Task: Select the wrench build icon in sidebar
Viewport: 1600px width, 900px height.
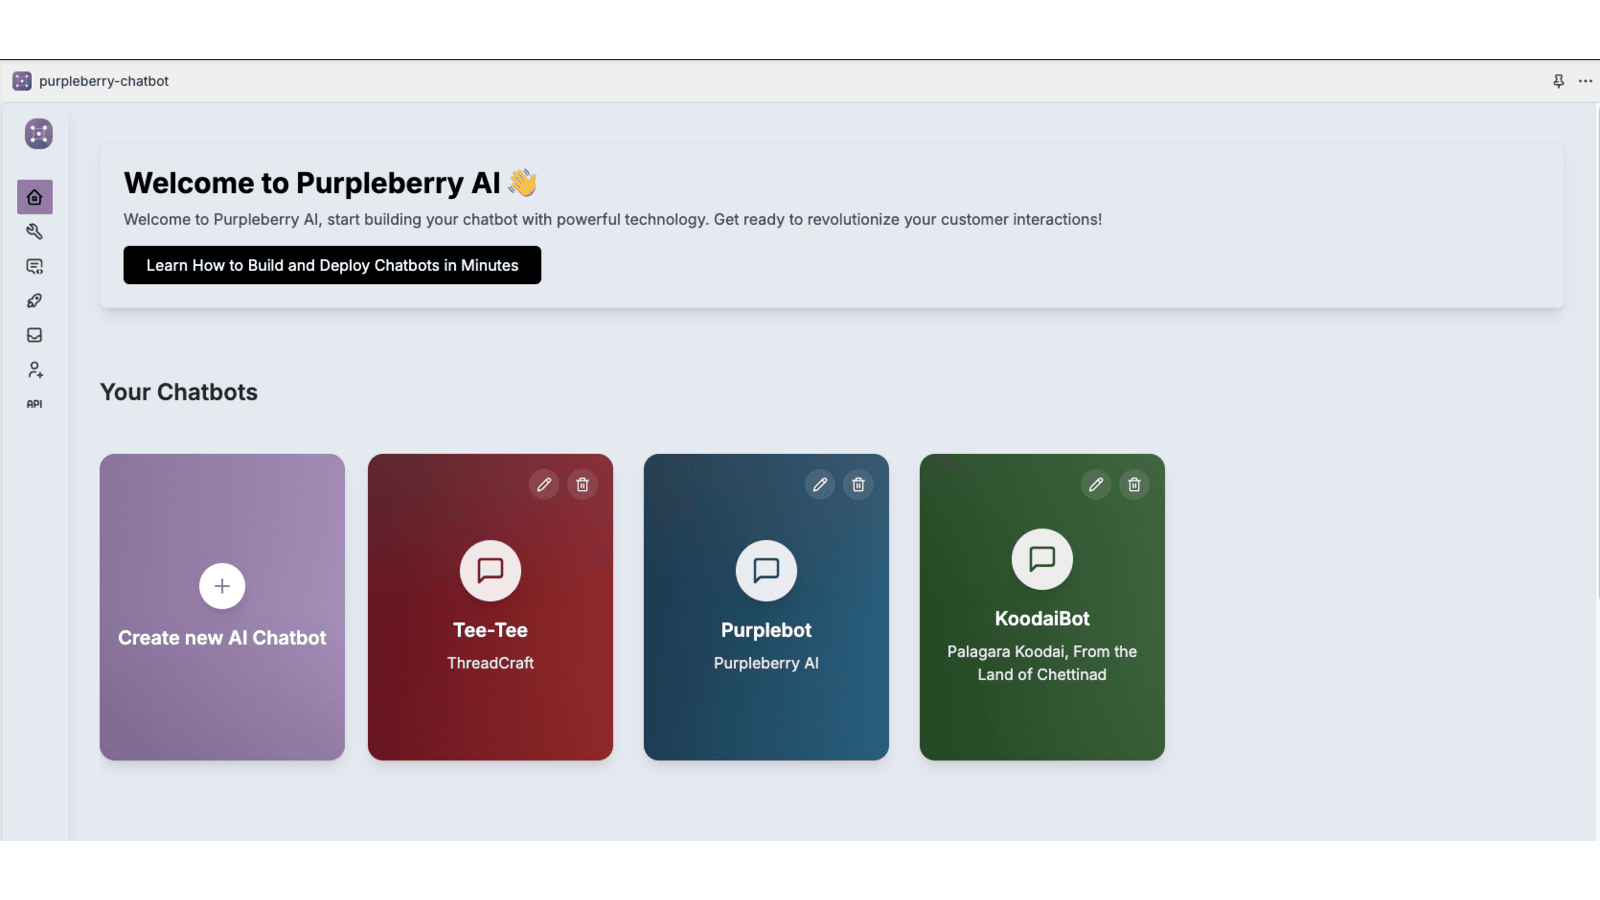Action: tap(35, 232)
